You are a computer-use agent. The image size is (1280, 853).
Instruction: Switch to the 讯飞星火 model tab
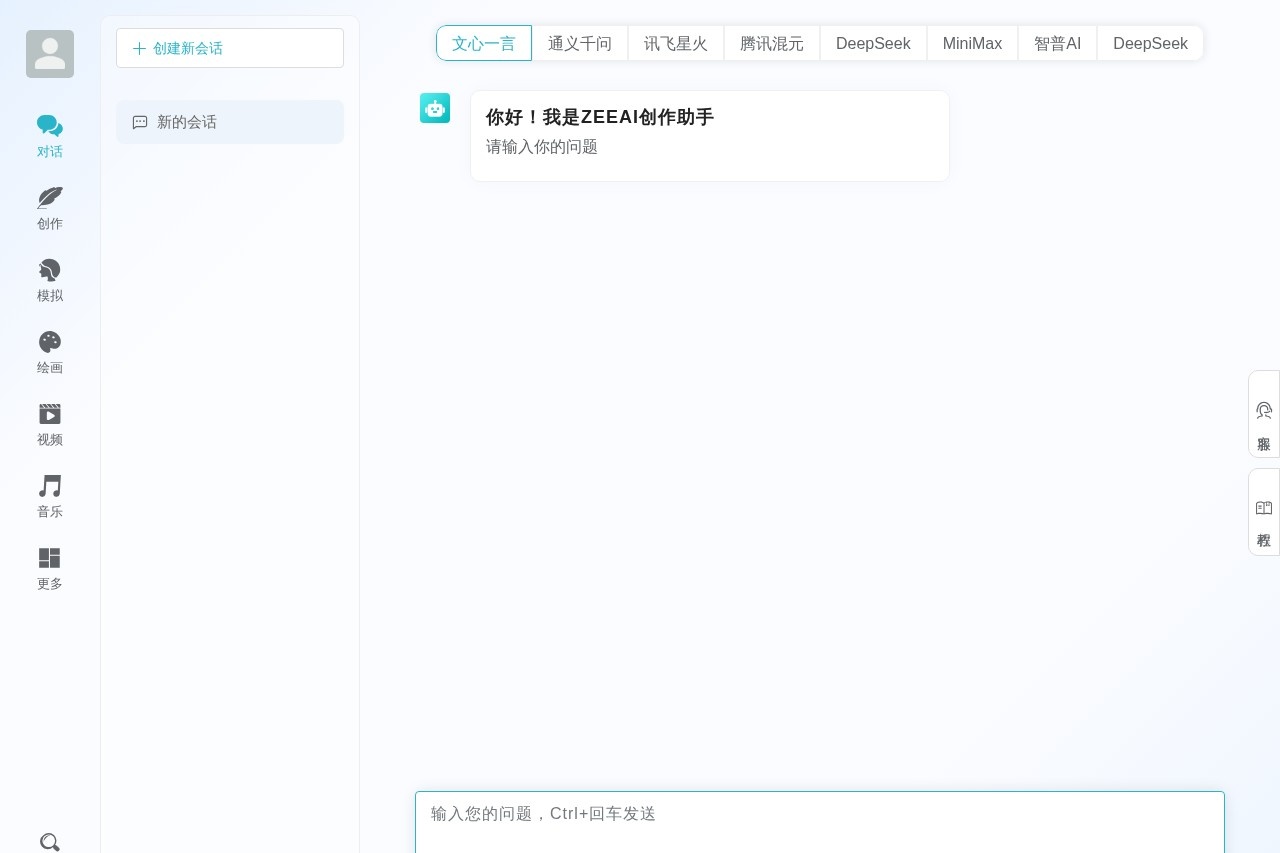tap(676, 43)
